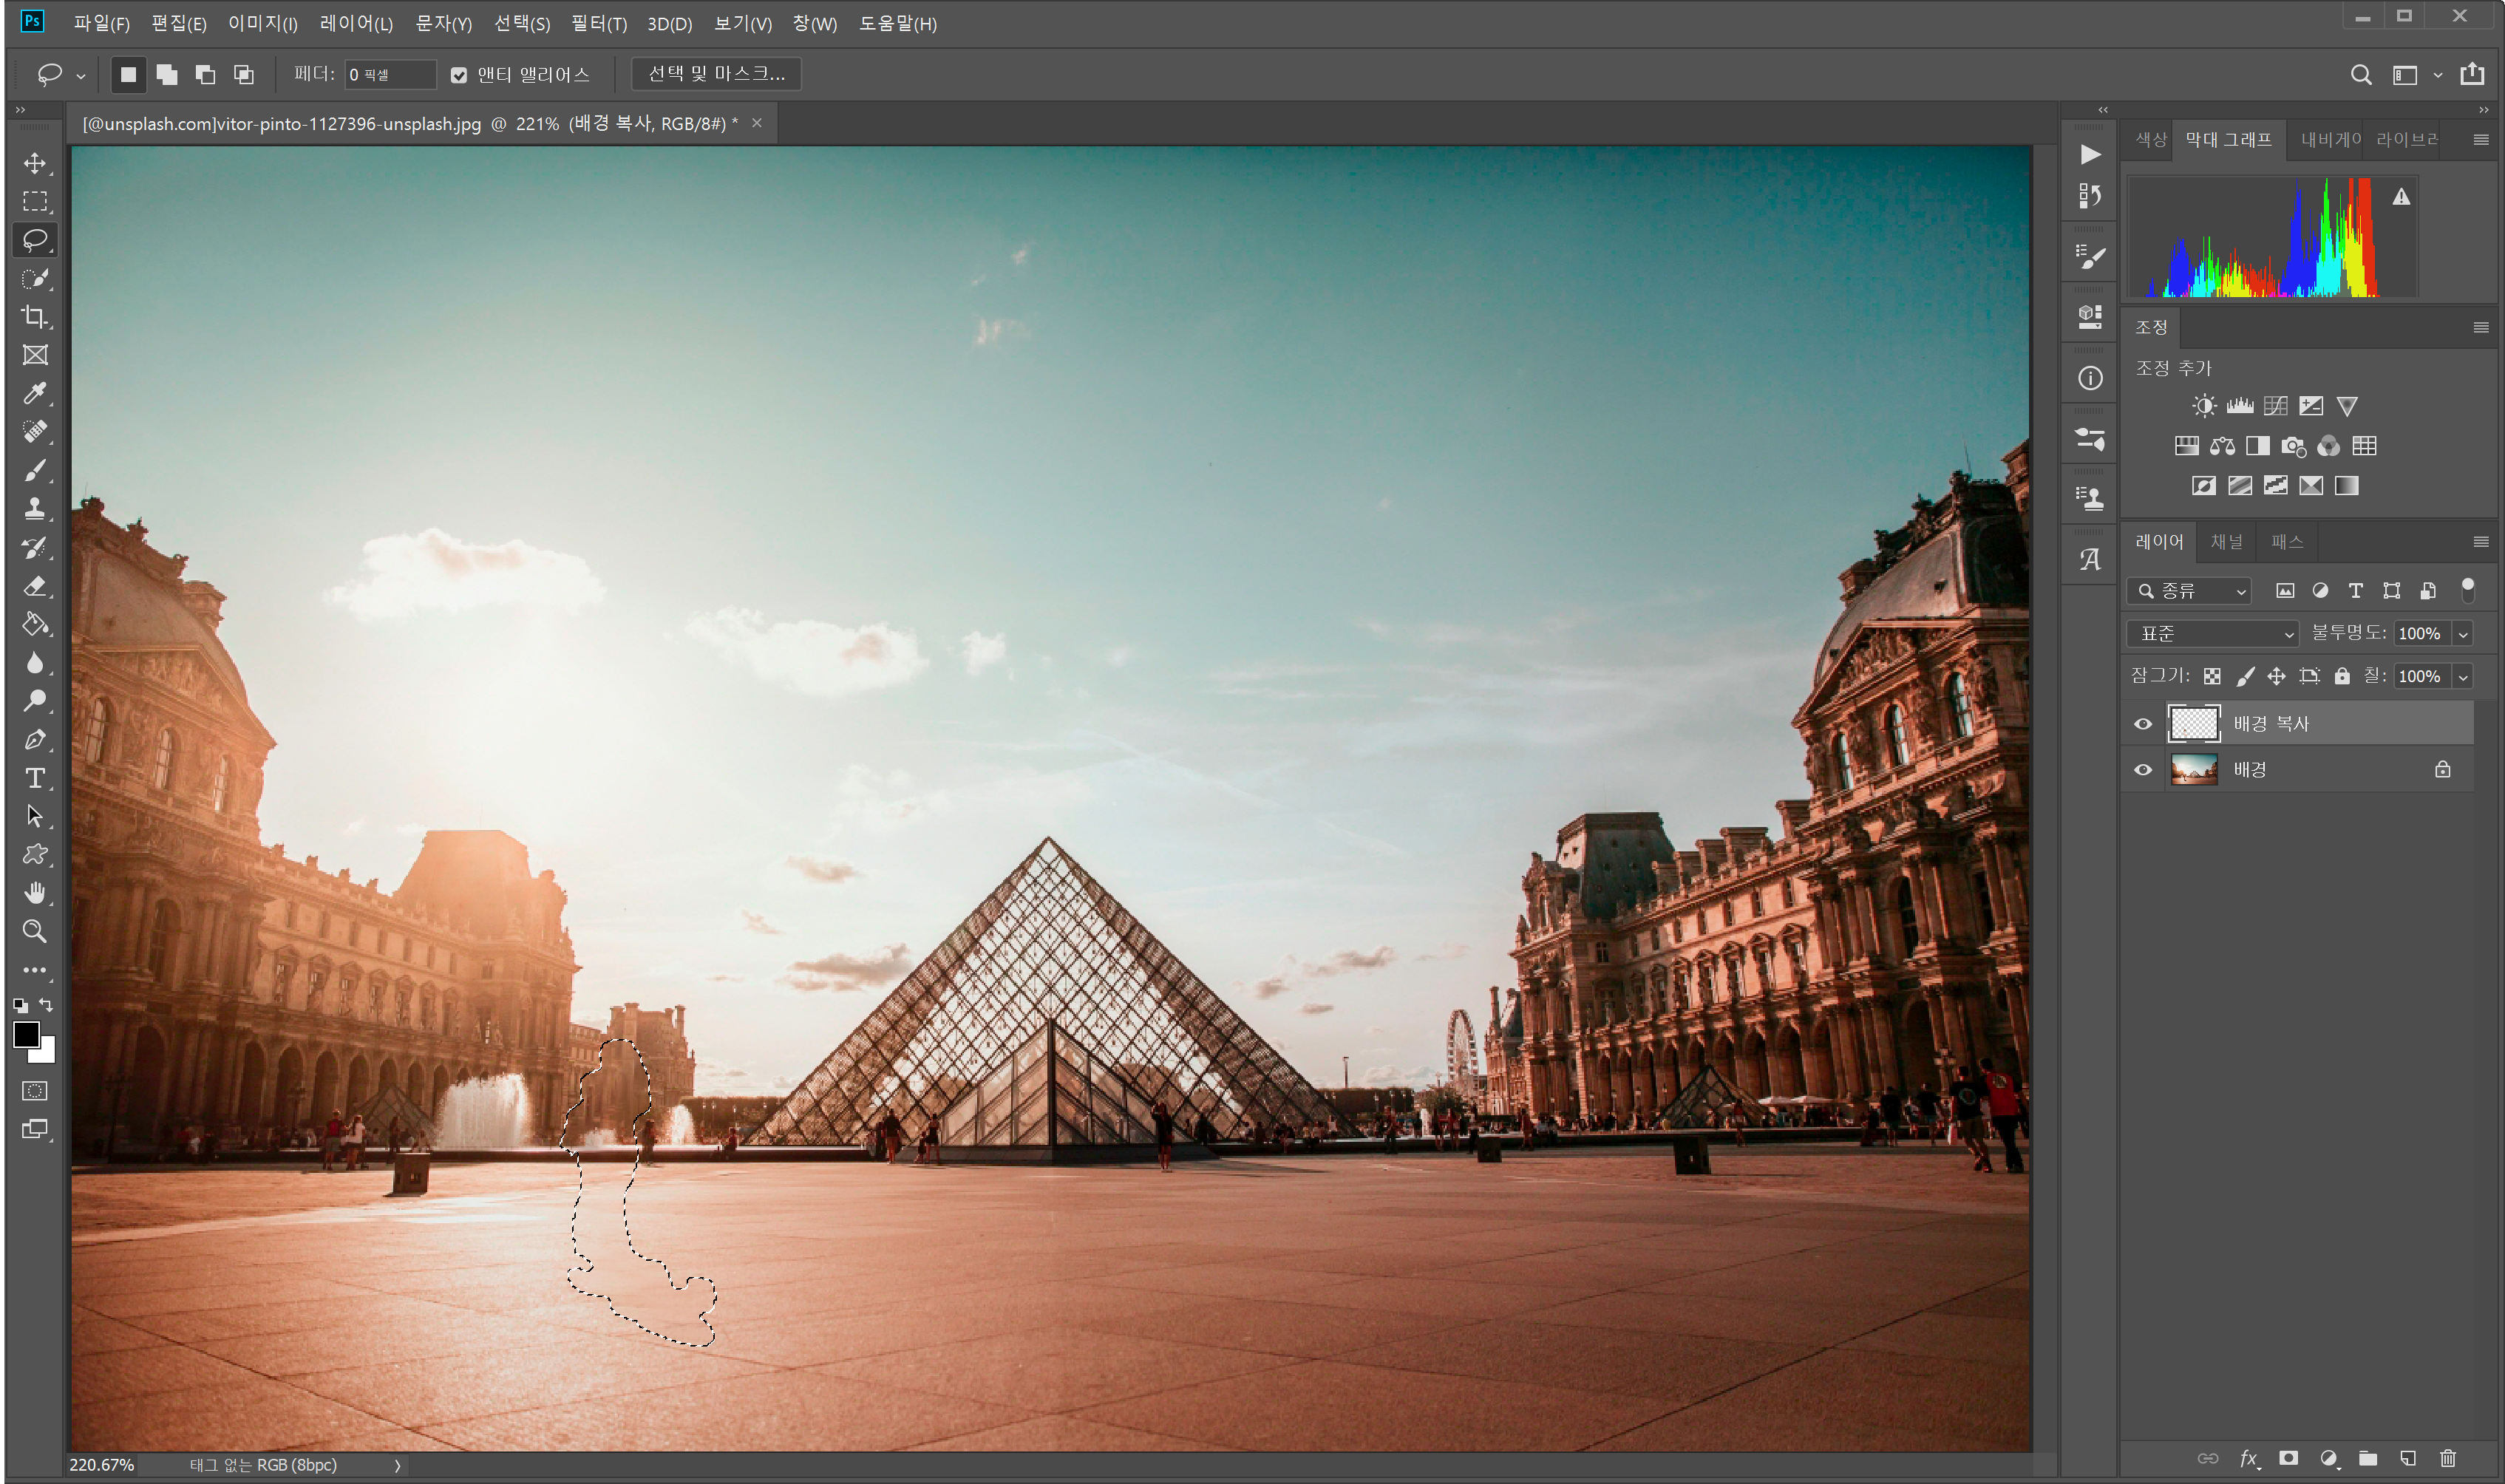Switch to the 채널 tab
The height and width of the screenshot is (1484, 2505).
2226,542
